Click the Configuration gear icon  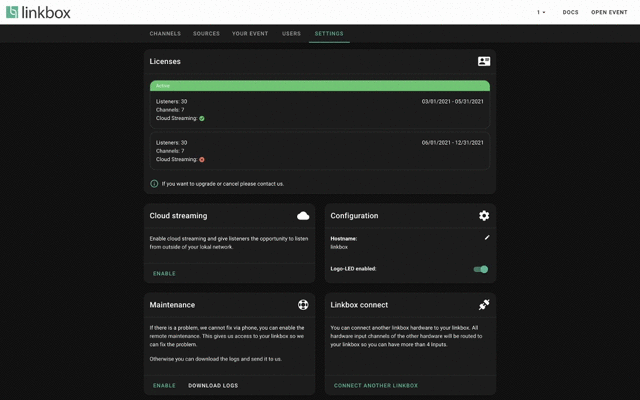(x=484, y=216)
